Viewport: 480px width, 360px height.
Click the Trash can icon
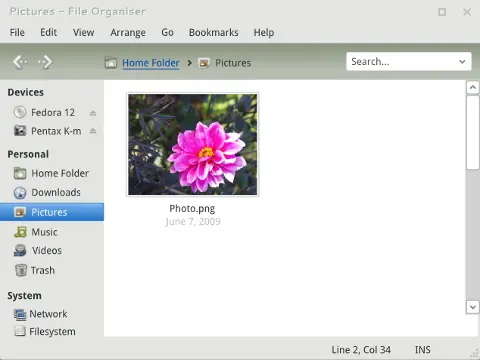(21, 270)
